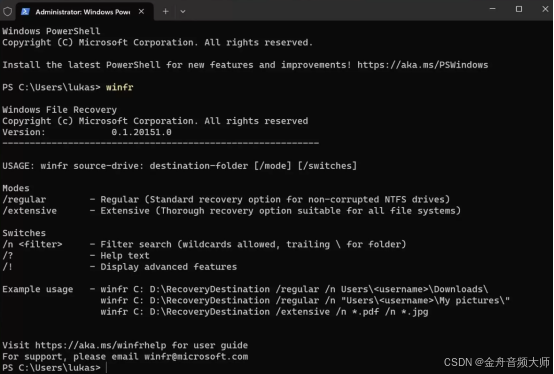
Task: Click the /n <filter> switch text
Action: 32,244
